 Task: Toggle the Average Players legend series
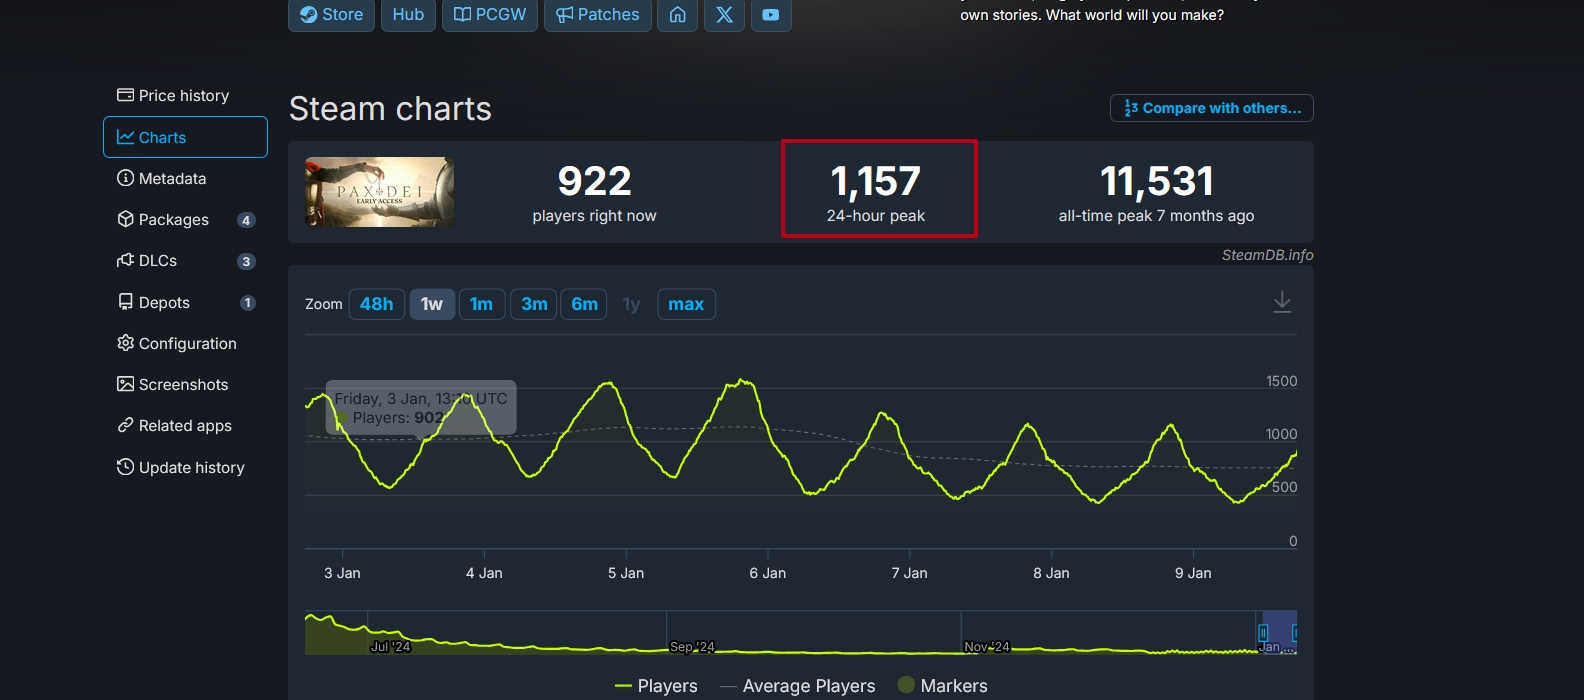[798, 686]
